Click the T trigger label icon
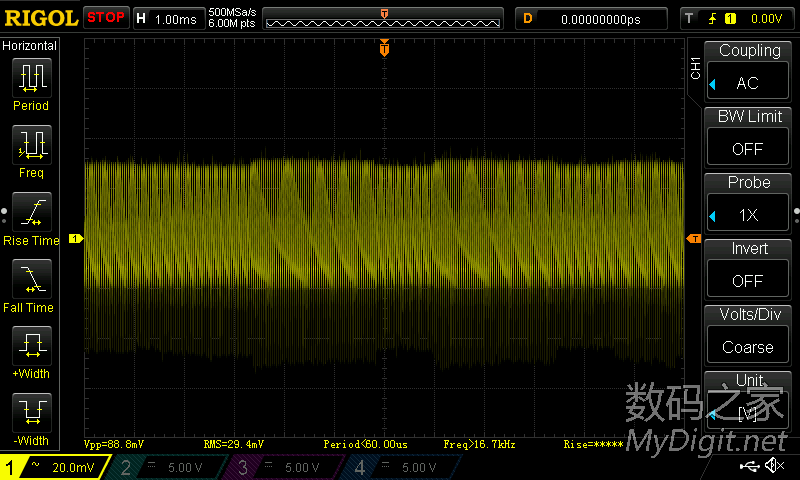The image size is (800, 480). [689, 19]
